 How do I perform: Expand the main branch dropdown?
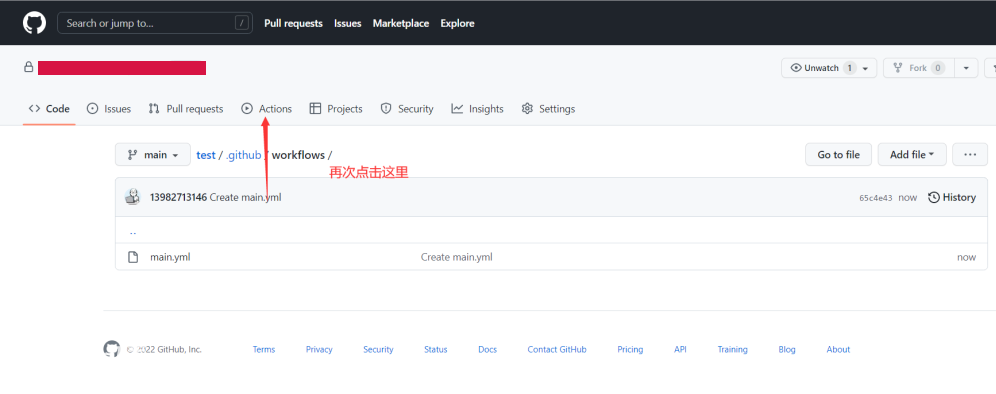click(152, 154)
